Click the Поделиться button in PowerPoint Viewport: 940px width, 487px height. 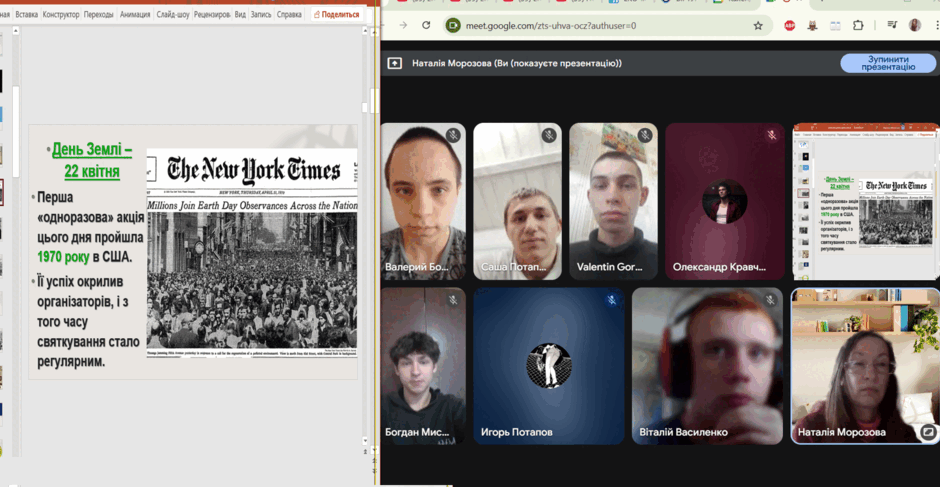pyautogui.click(x=336, y=14)
